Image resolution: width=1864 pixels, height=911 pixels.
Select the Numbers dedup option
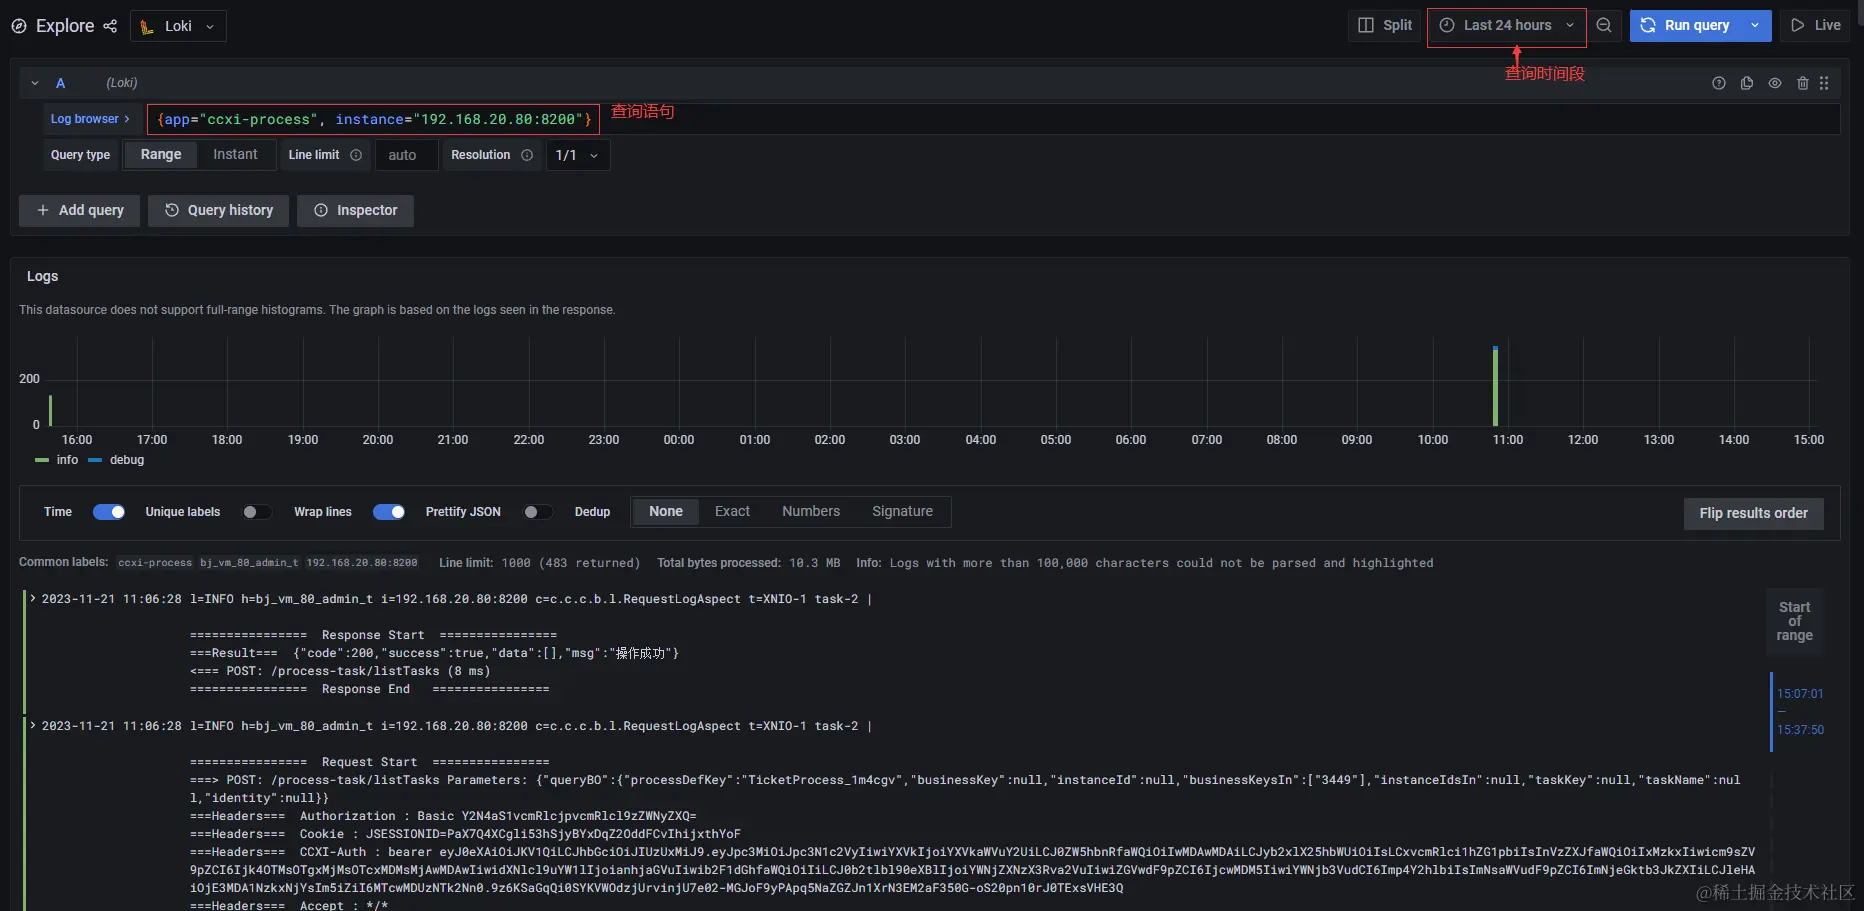pos(811,511)
